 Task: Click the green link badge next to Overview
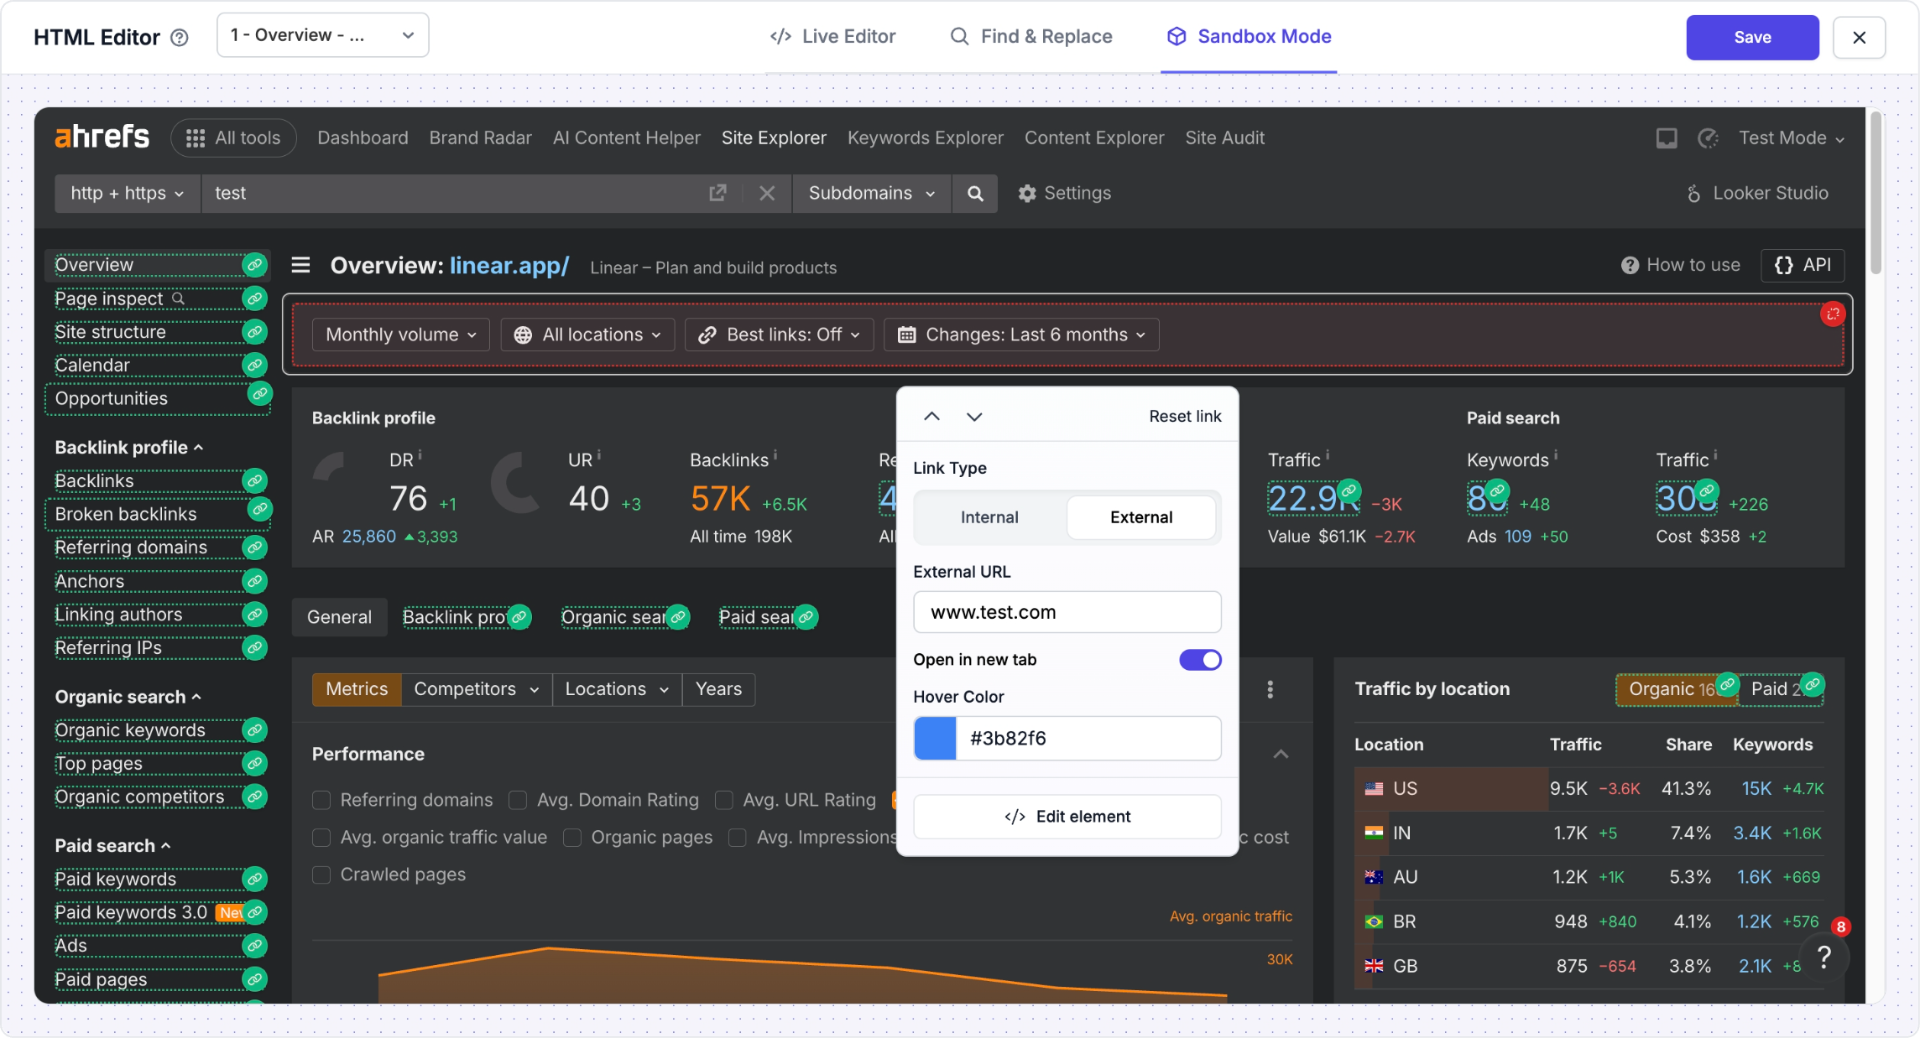[255, 265]
